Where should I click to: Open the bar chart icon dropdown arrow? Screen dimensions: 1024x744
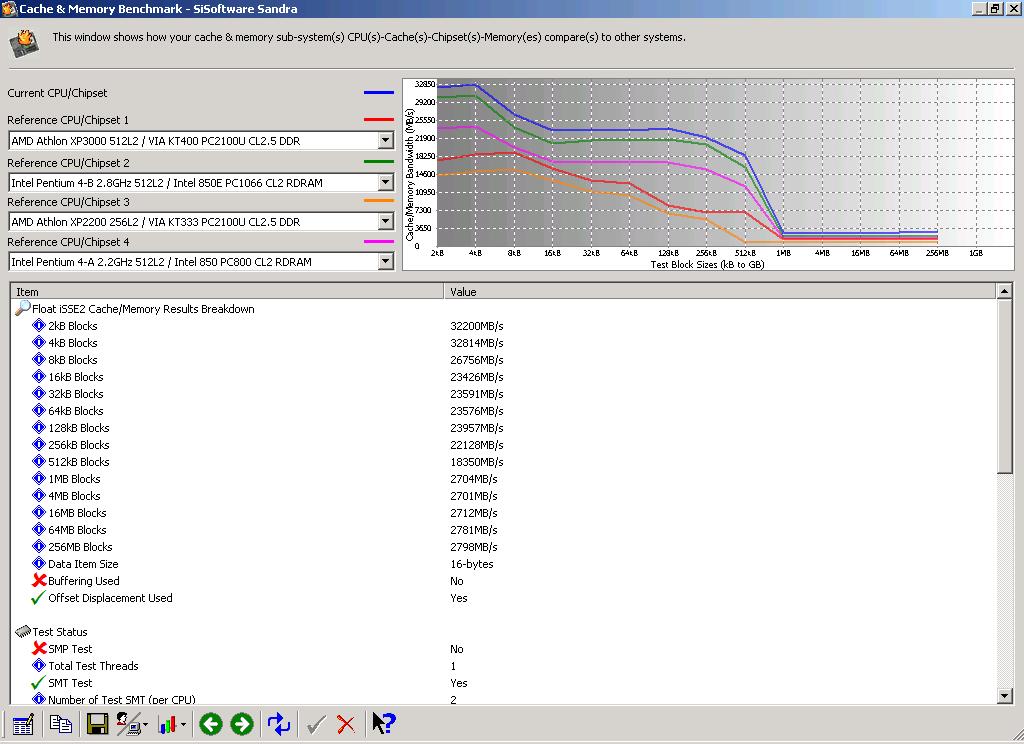[x=184, y=724]
